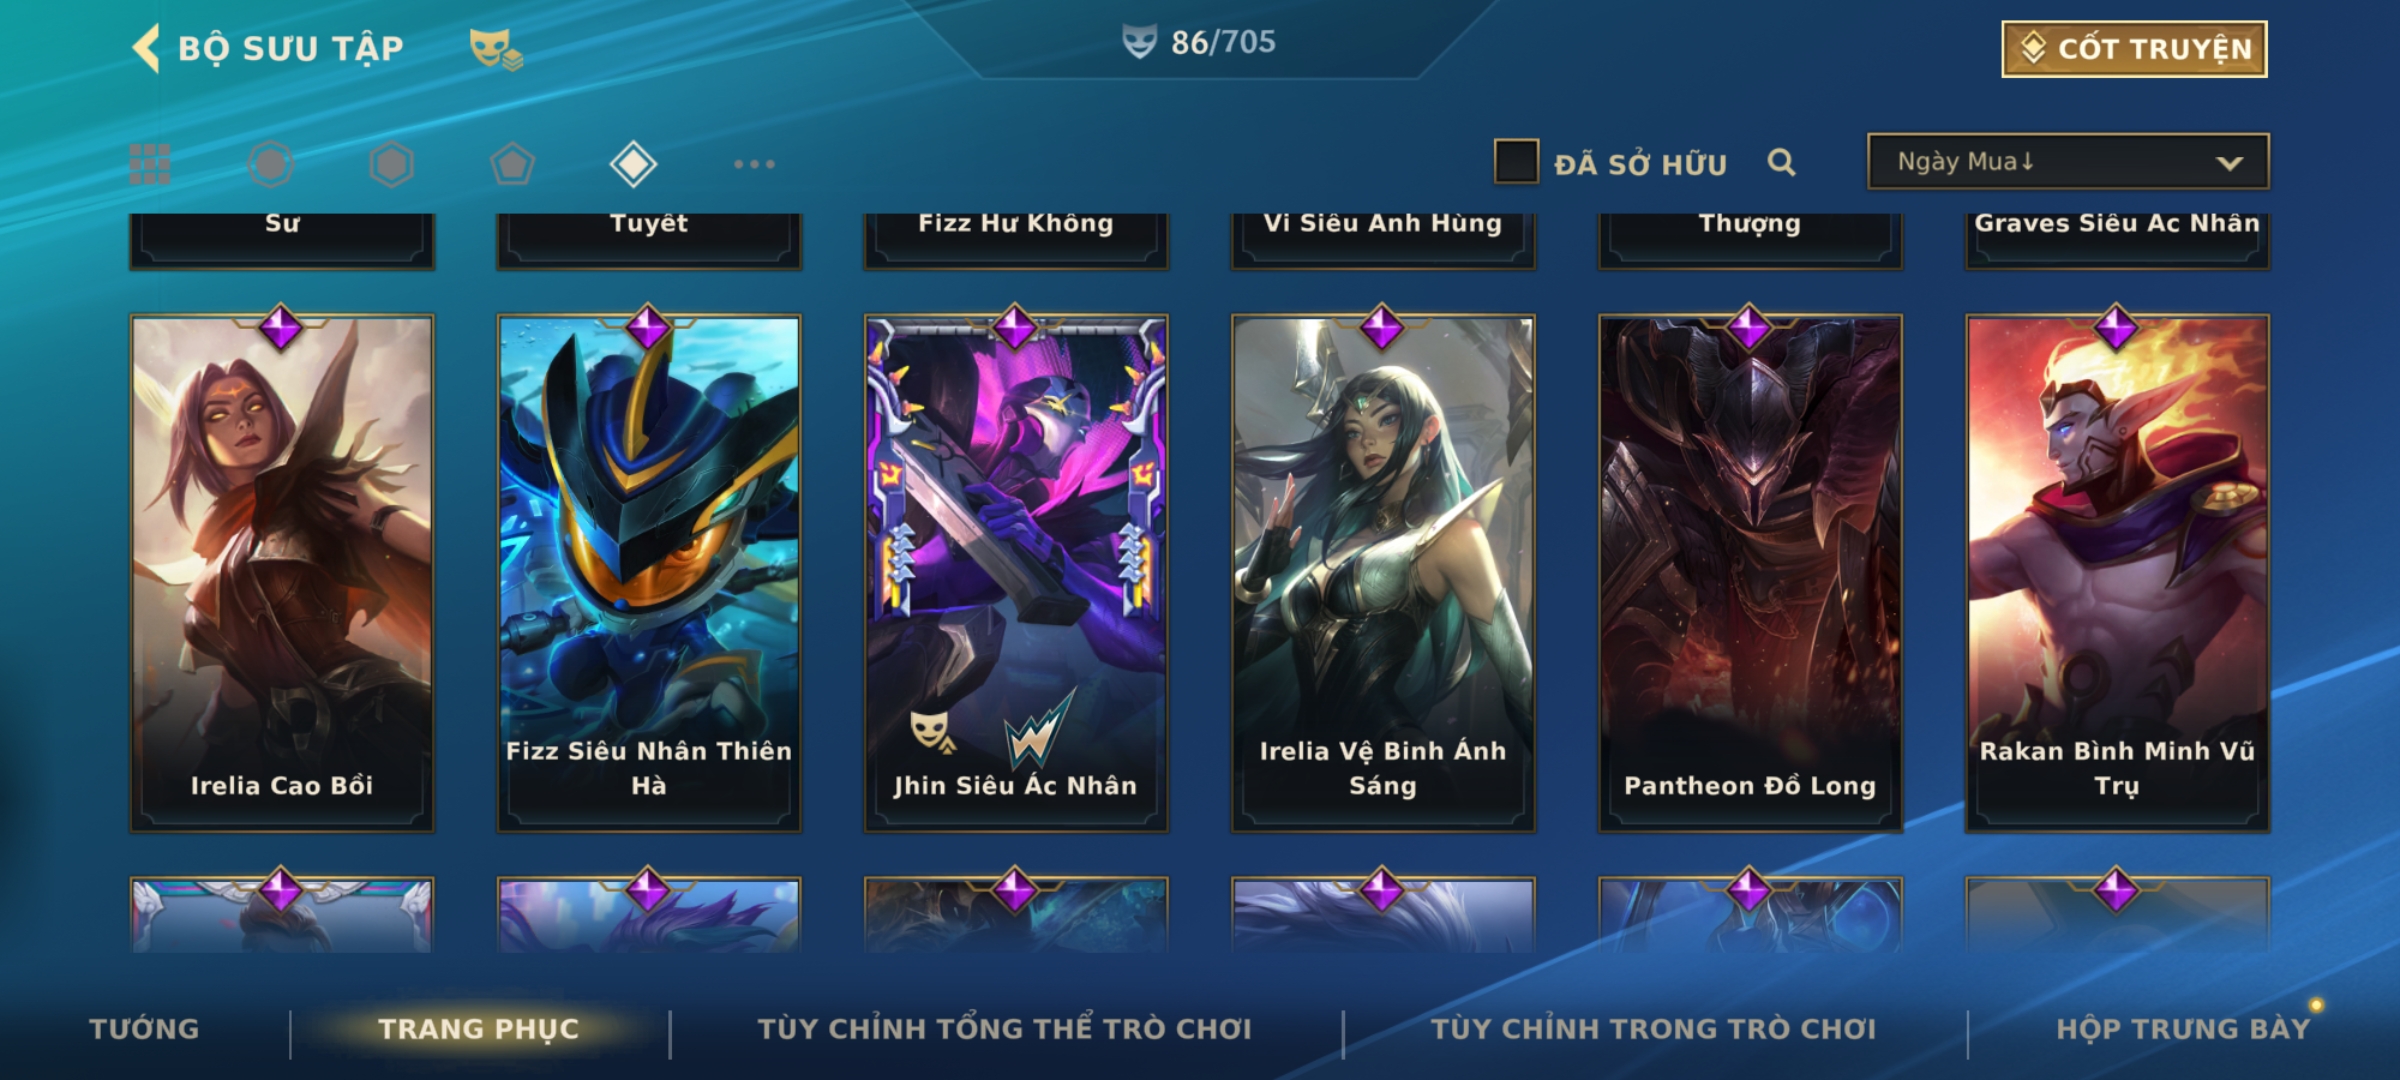Open Tùy Chỉnh Trong Trò Chơi tab
Image resolution: width=2400 pixels, height=1080 pixels.
(1653, 1029)
